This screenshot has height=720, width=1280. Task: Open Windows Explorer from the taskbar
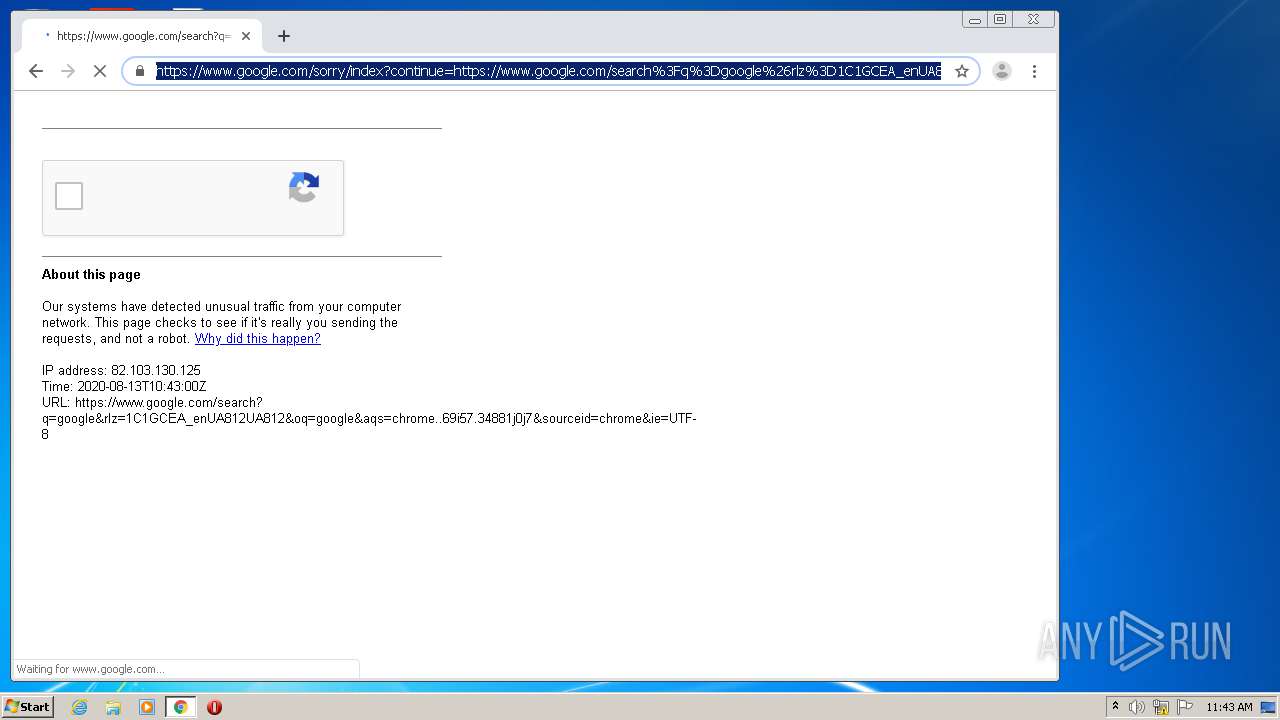113,707
